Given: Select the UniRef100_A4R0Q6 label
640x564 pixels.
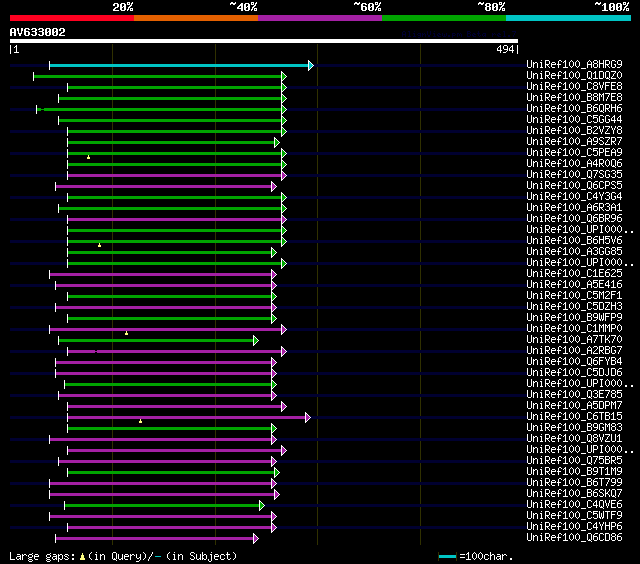Looking at the screenshot, I should 574,164.
